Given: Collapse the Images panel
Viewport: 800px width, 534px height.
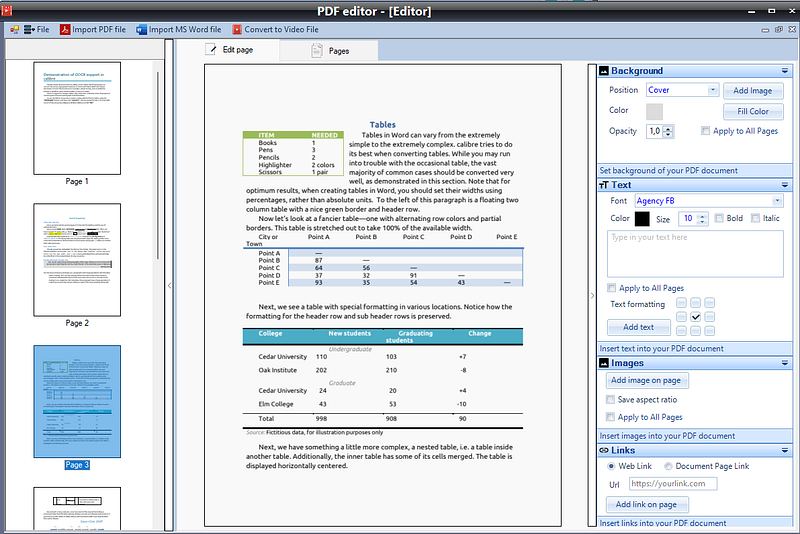Looking at the screenshot, I should pos(785,363).
